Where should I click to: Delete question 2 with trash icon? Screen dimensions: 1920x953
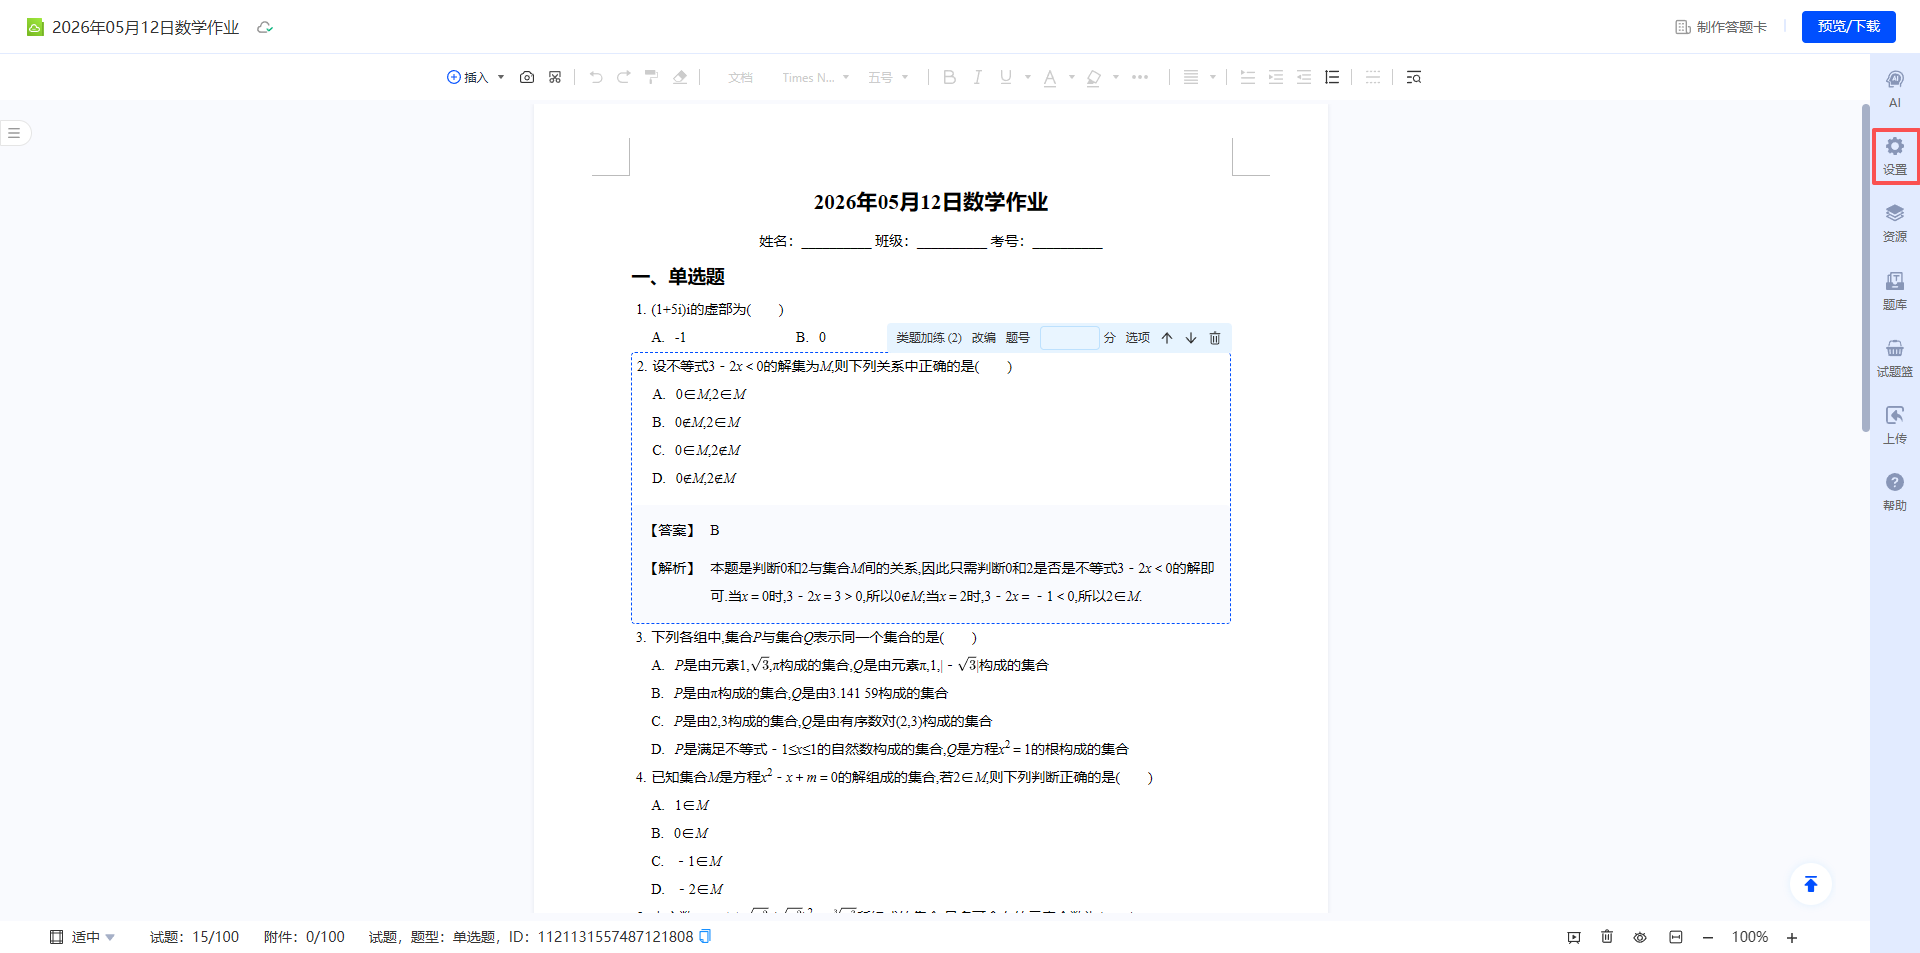click(1215, 338)
